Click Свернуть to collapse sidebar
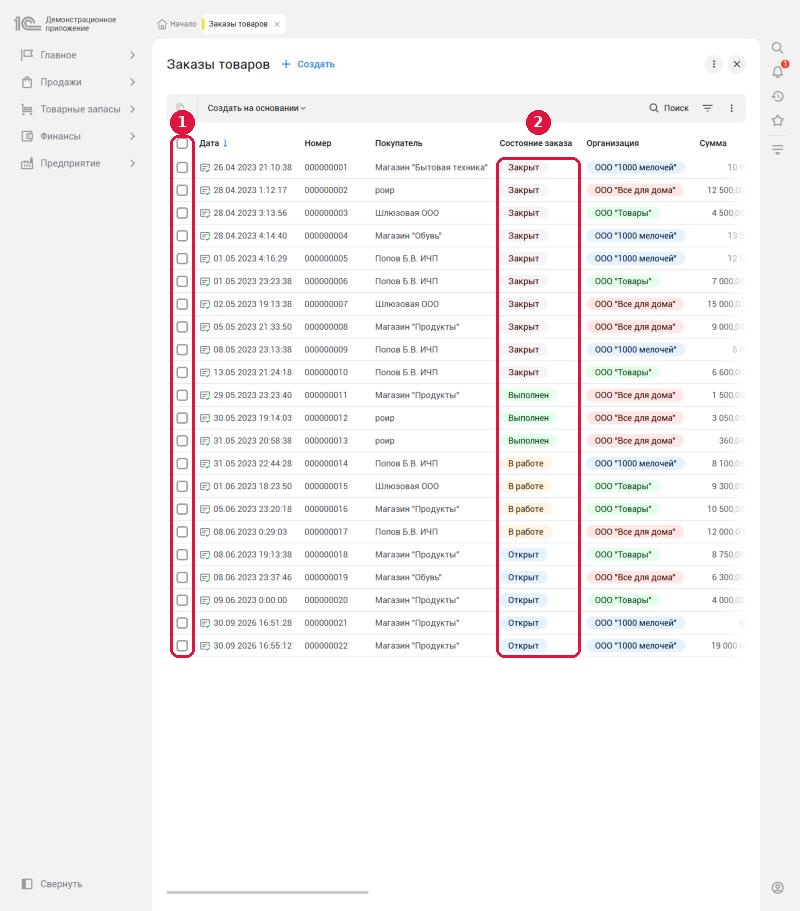The image size is (800, 911). point(52,884)
